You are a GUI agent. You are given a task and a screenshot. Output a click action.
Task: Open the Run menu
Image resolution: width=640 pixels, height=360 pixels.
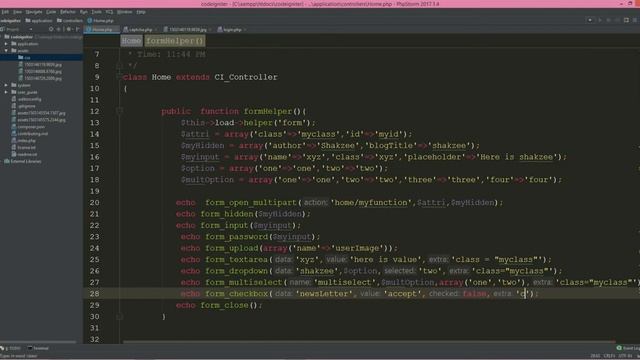84,12
